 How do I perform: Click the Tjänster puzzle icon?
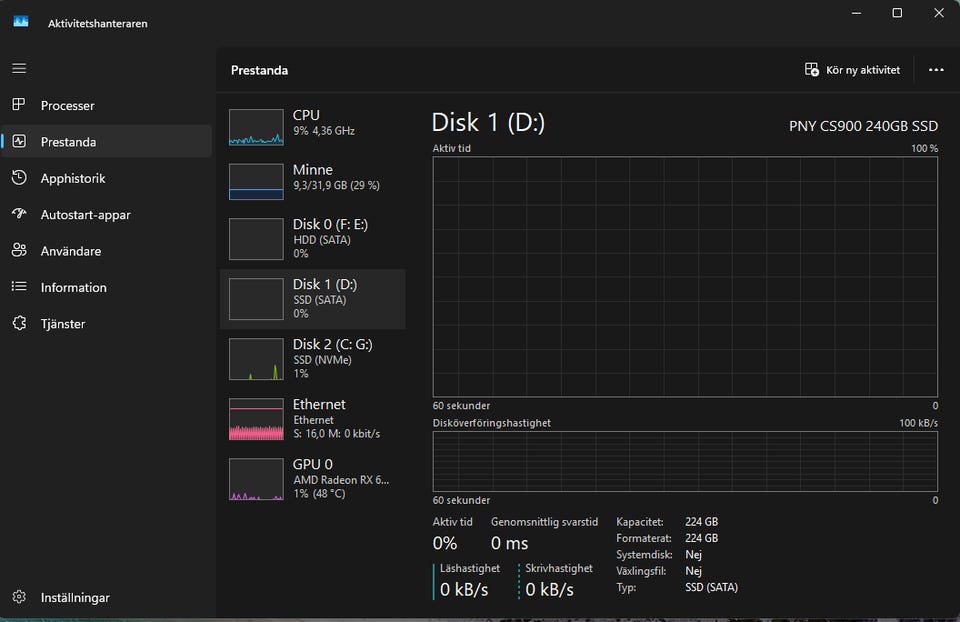[x=19, y=323]
